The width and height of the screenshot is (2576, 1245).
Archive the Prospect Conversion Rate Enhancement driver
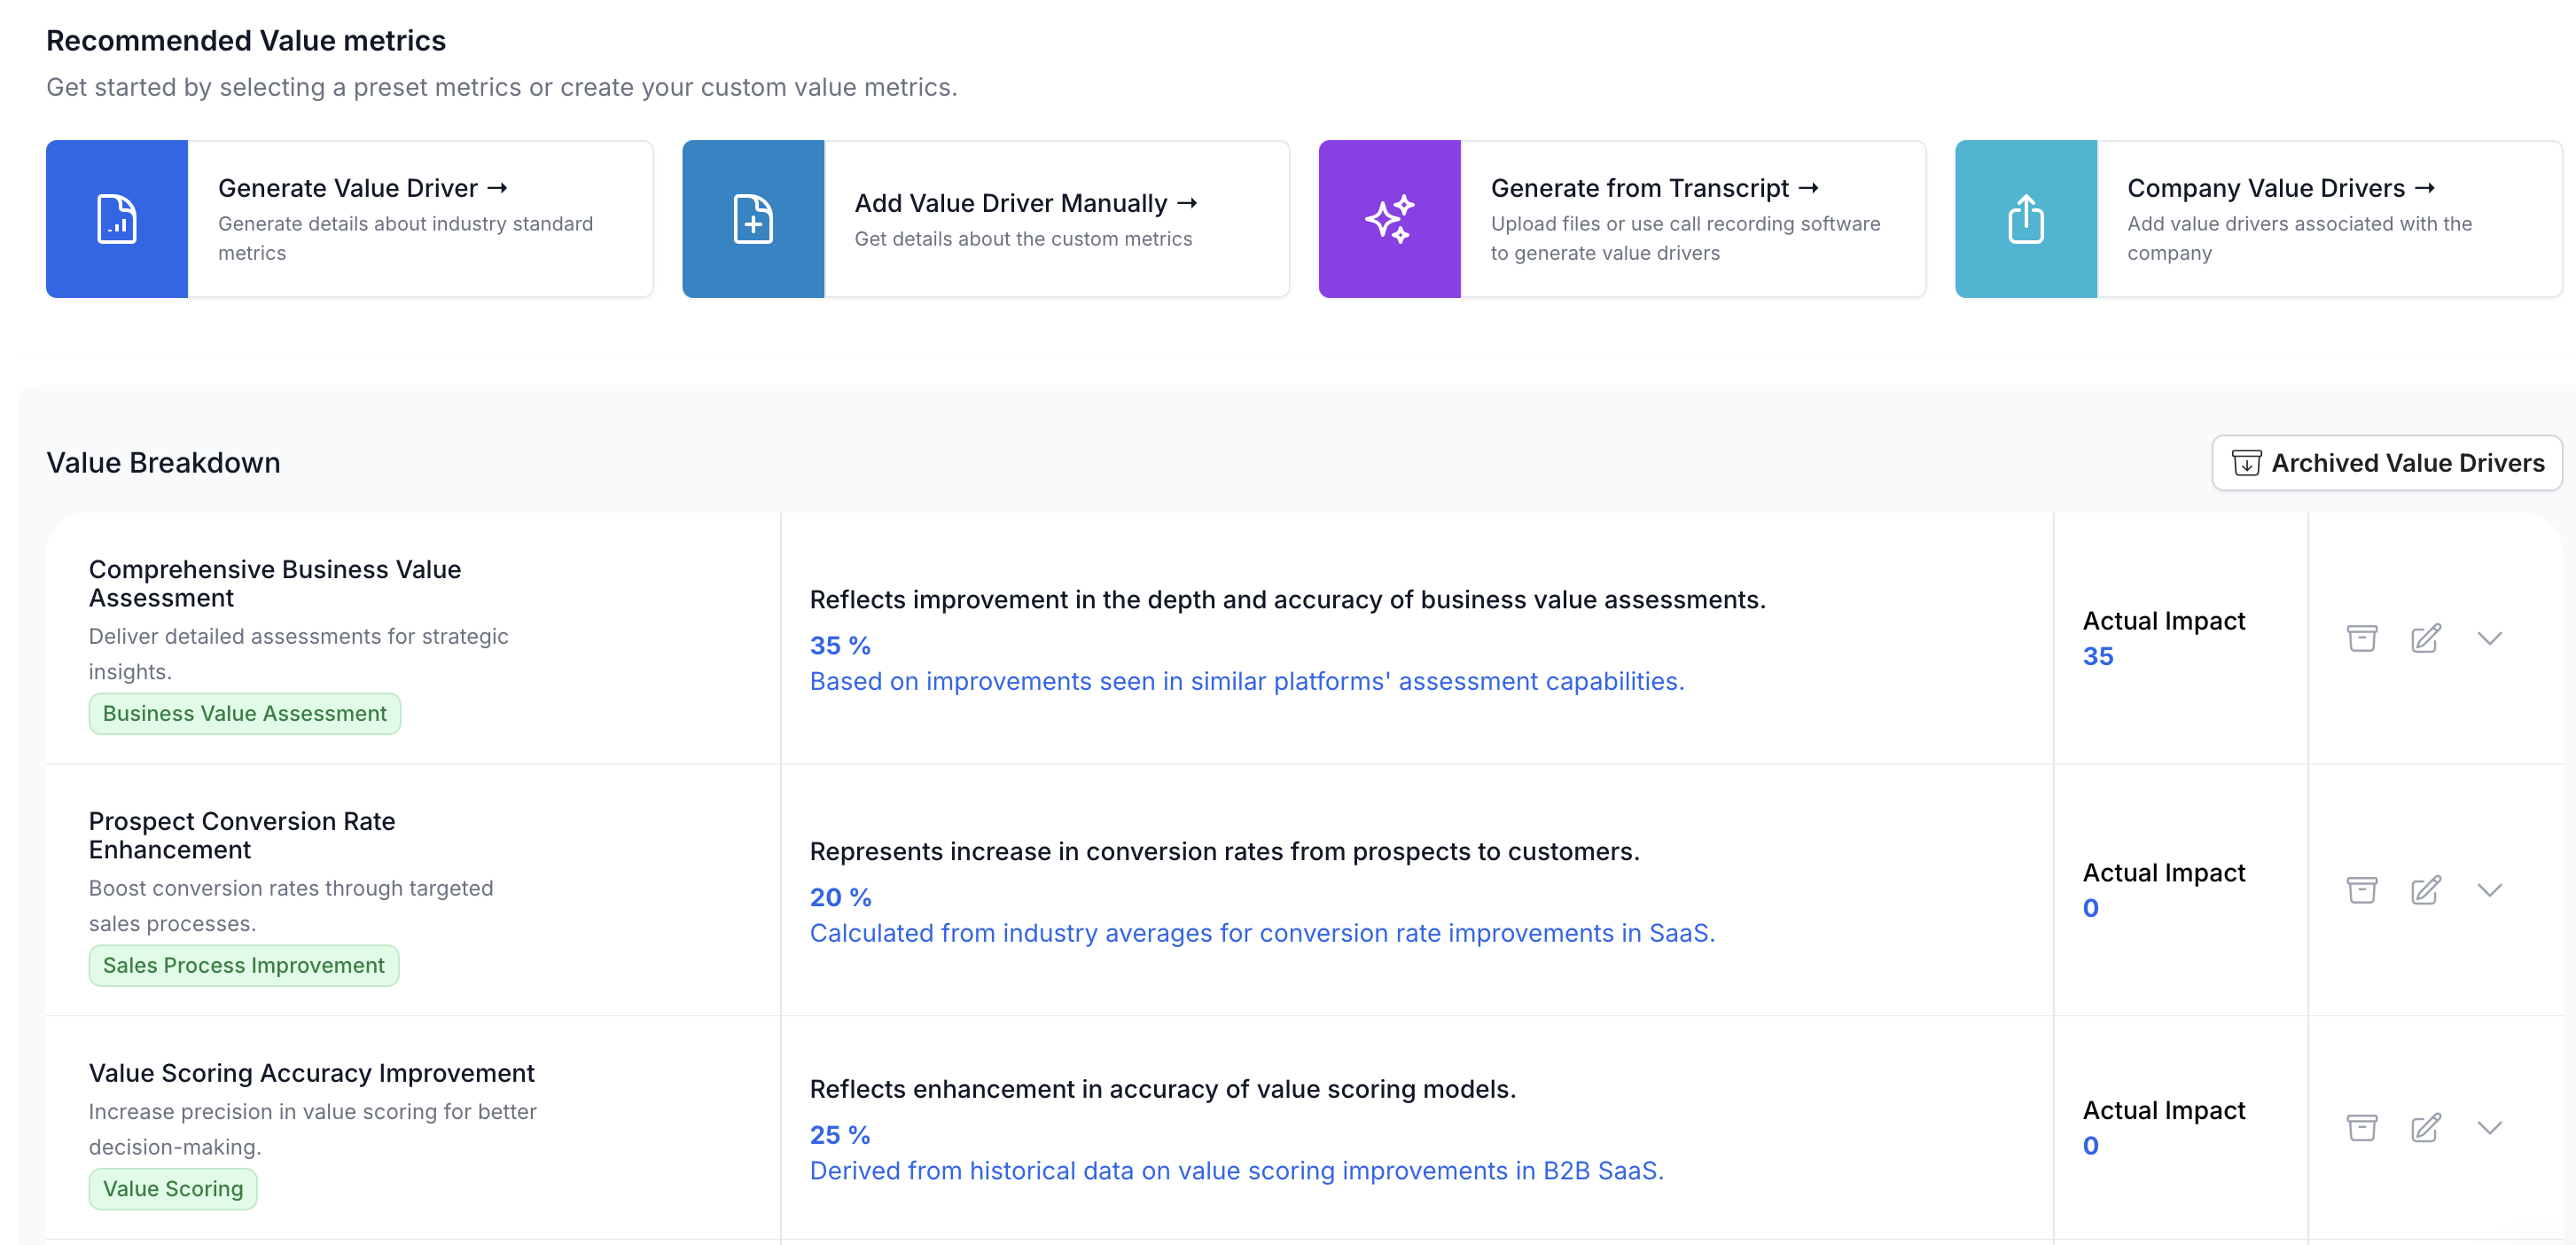[x=2361, y=890]
